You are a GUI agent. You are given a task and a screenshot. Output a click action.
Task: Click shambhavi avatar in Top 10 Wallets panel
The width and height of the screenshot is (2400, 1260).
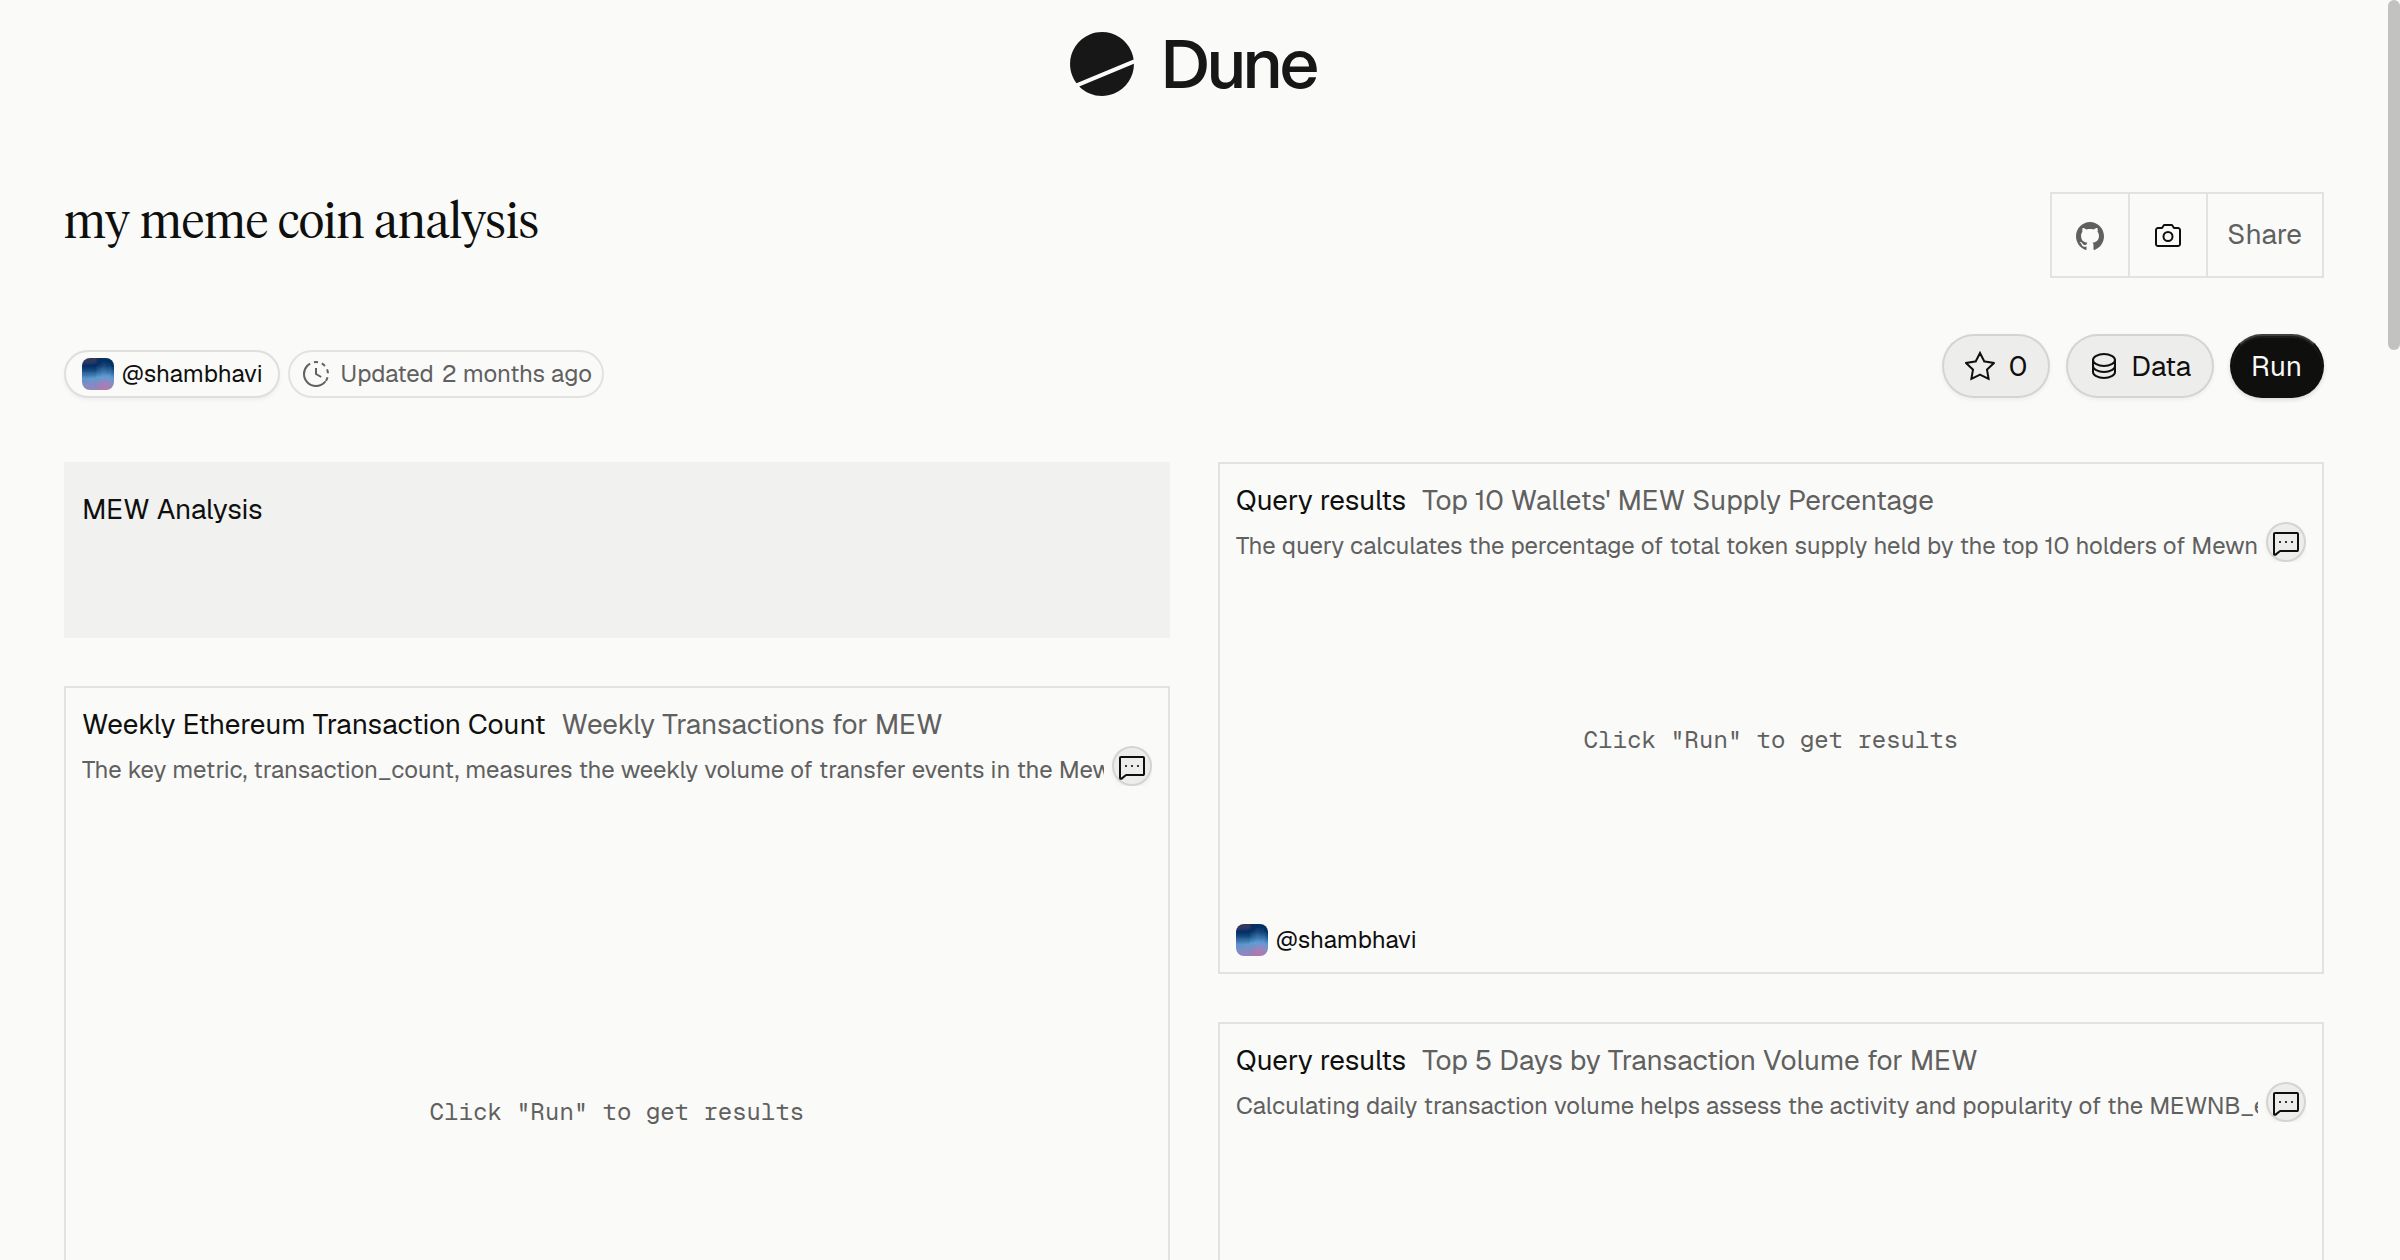point(1252,940)
